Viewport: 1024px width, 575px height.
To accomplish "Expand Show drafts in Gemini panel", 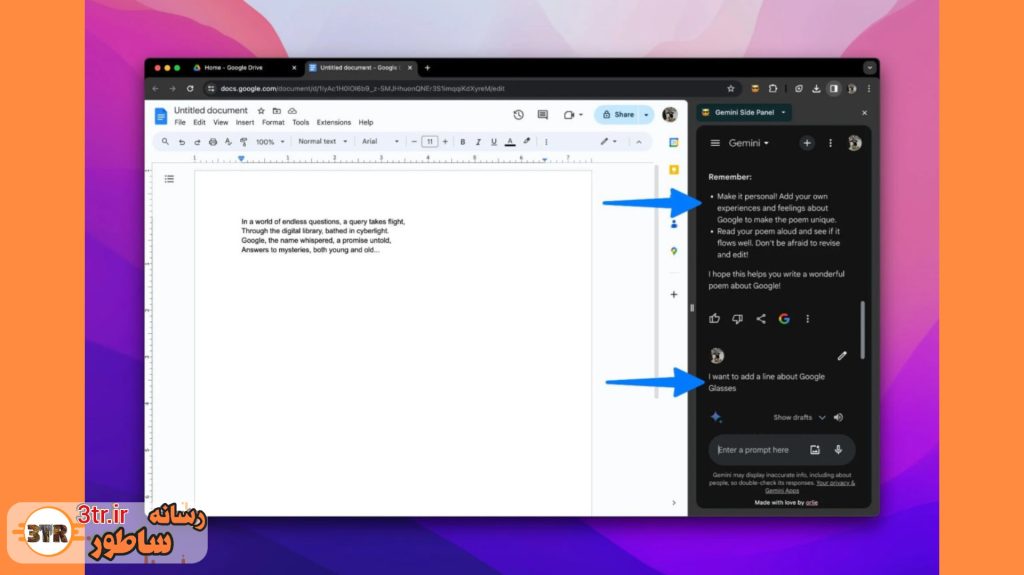I will [x=799, y=417].
